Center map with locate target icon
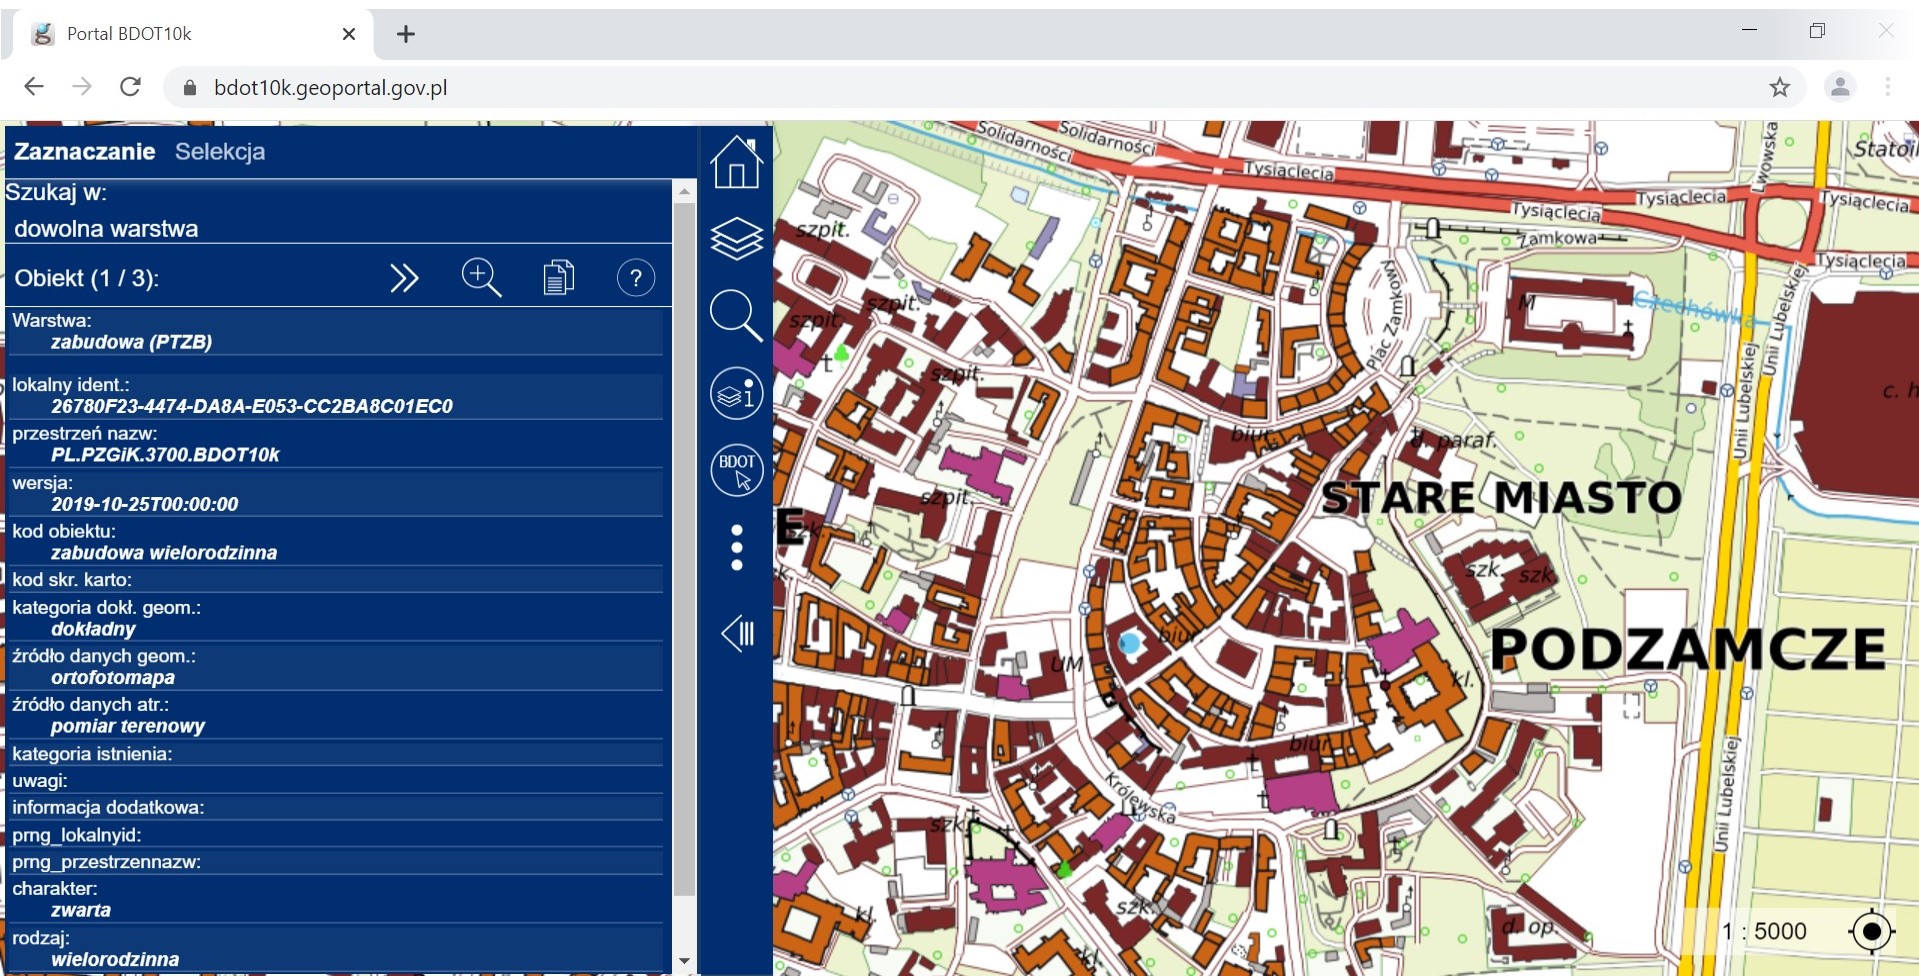The height and width of the screenshot is (976, 1919). tap(1871, 932)
